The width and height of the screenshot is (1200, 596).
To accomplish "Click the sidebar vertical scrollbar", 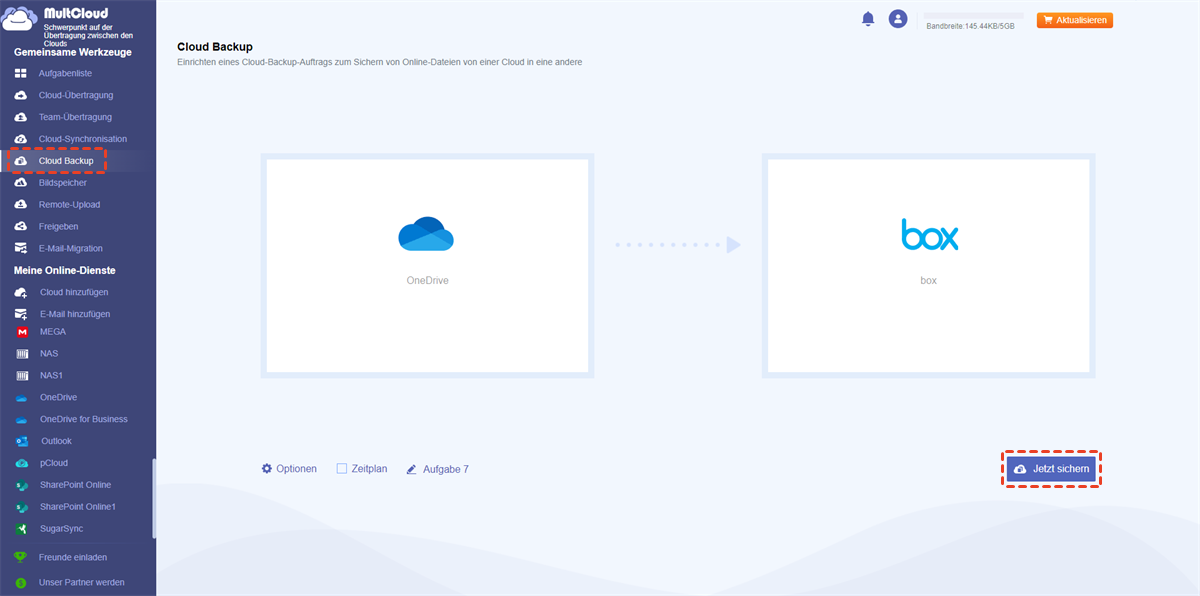I will (153, 498).
